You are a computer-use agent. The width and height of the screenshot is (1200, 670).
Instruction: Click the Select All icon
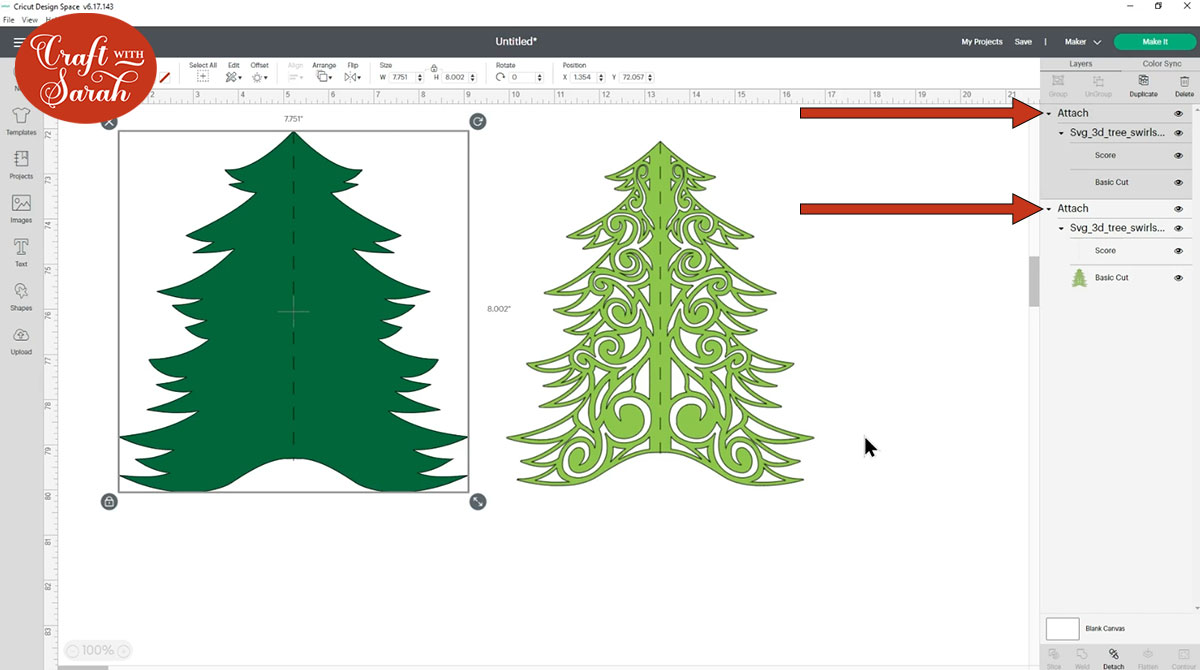(x=203, y=76)
